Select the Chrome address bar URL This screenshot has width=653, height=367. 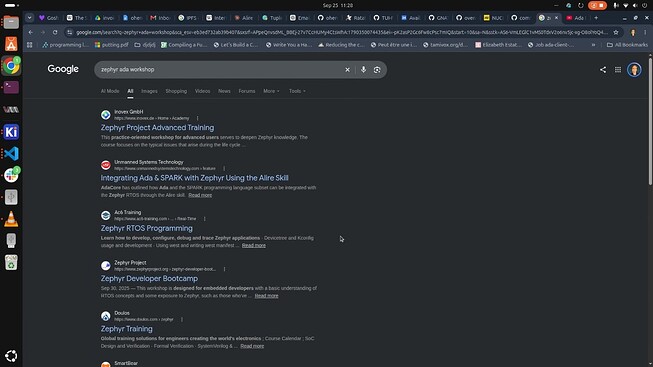point(341,32)
